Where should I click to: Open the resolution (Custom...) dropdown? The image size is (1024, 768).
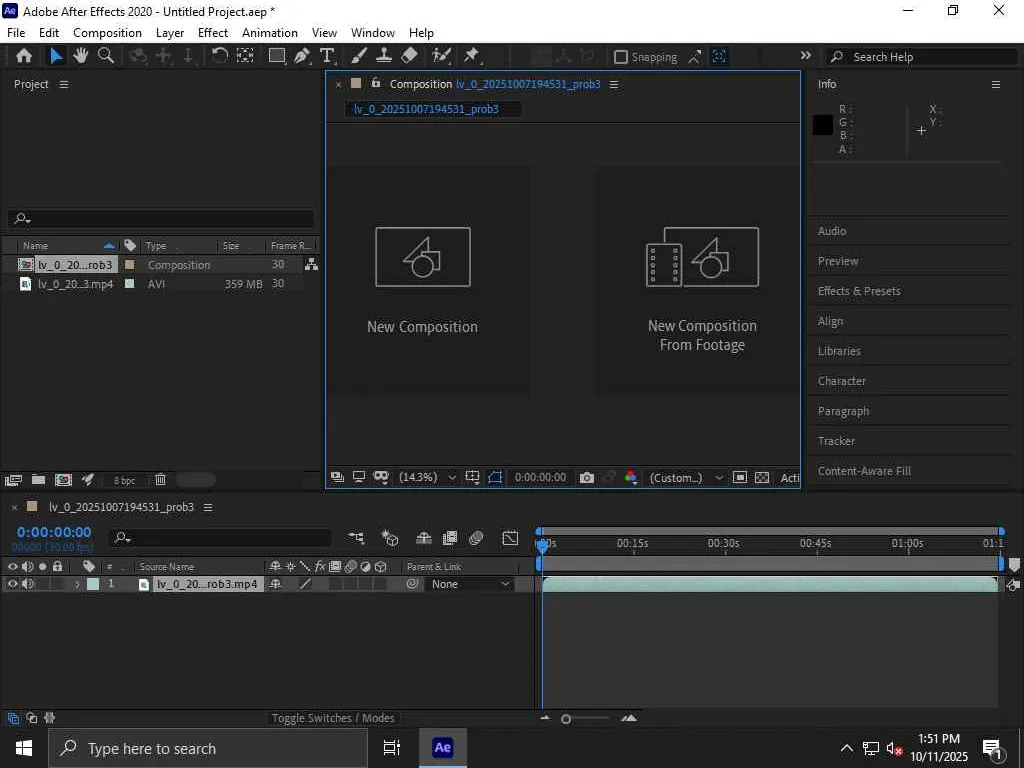click(686, 478)
